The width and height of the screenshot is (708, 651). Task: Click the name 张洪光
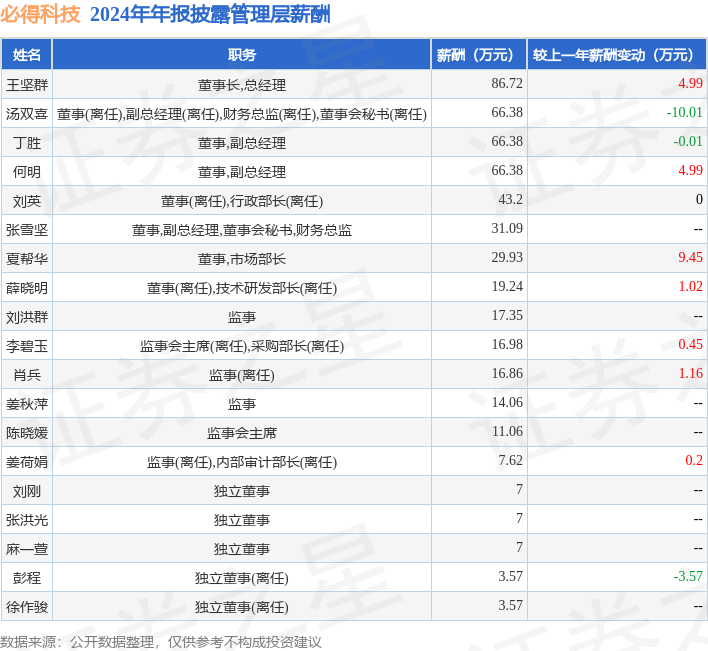coord(27,520)
